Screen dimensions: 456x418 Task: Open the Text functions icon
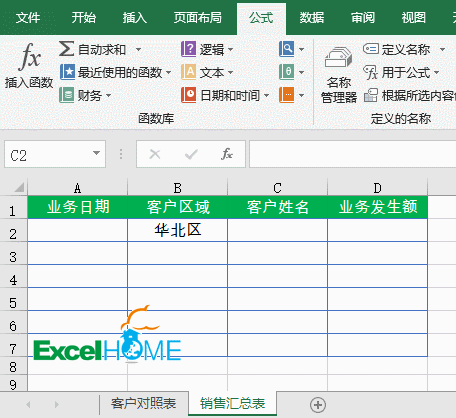(x=188, y=72)
